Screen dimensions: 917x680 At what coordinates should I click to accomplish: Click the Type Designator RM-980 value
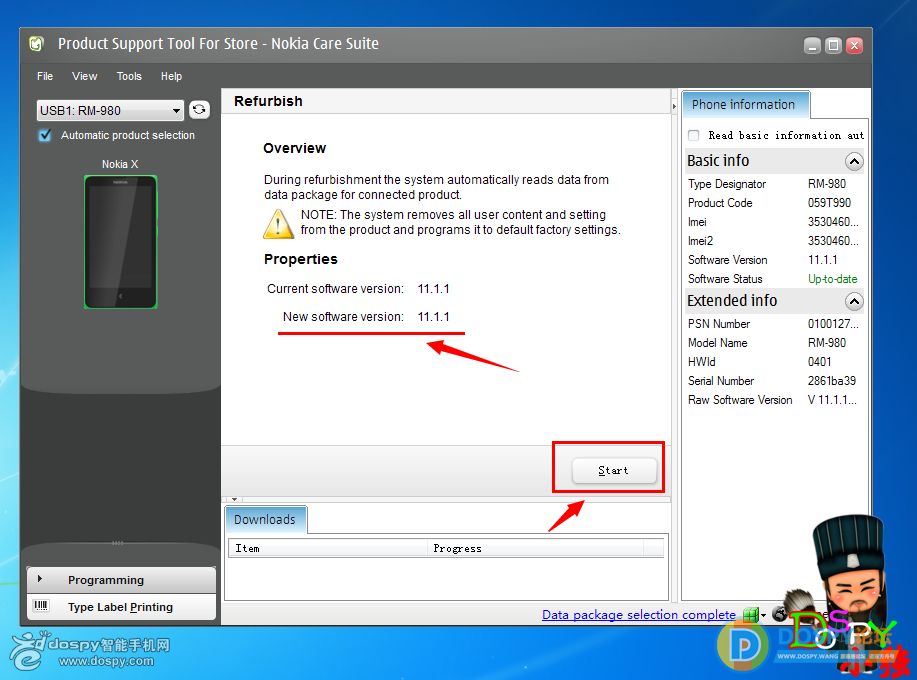(827, 184)
